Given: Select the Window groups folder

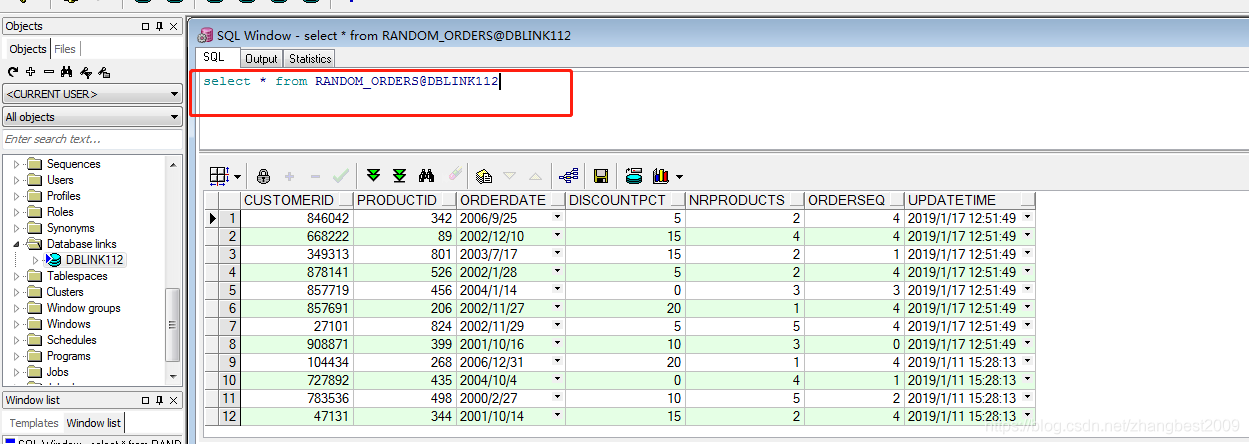Looking at the screenshot, I should (x=83, y=308).
